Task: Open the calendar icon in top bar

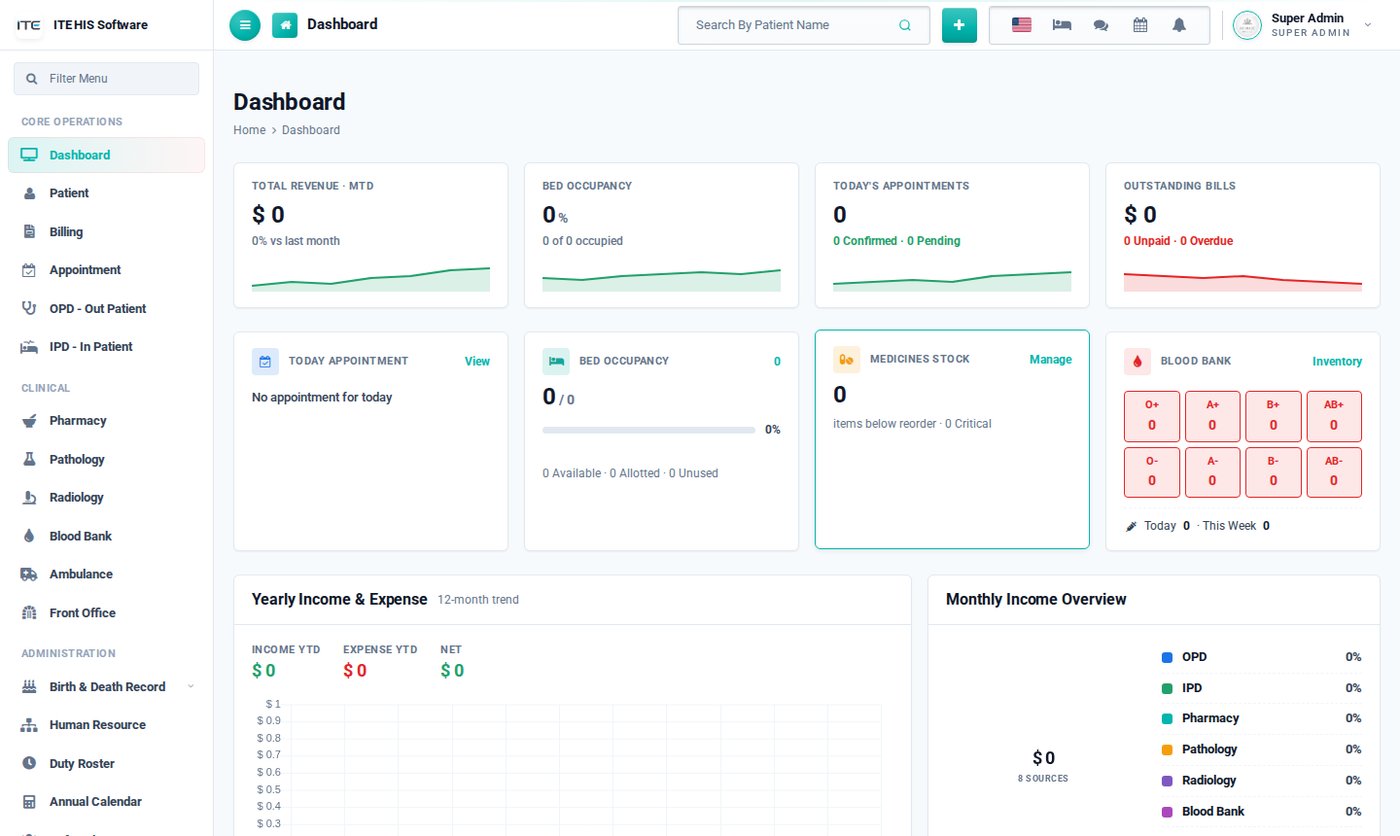Action: 1140,25
